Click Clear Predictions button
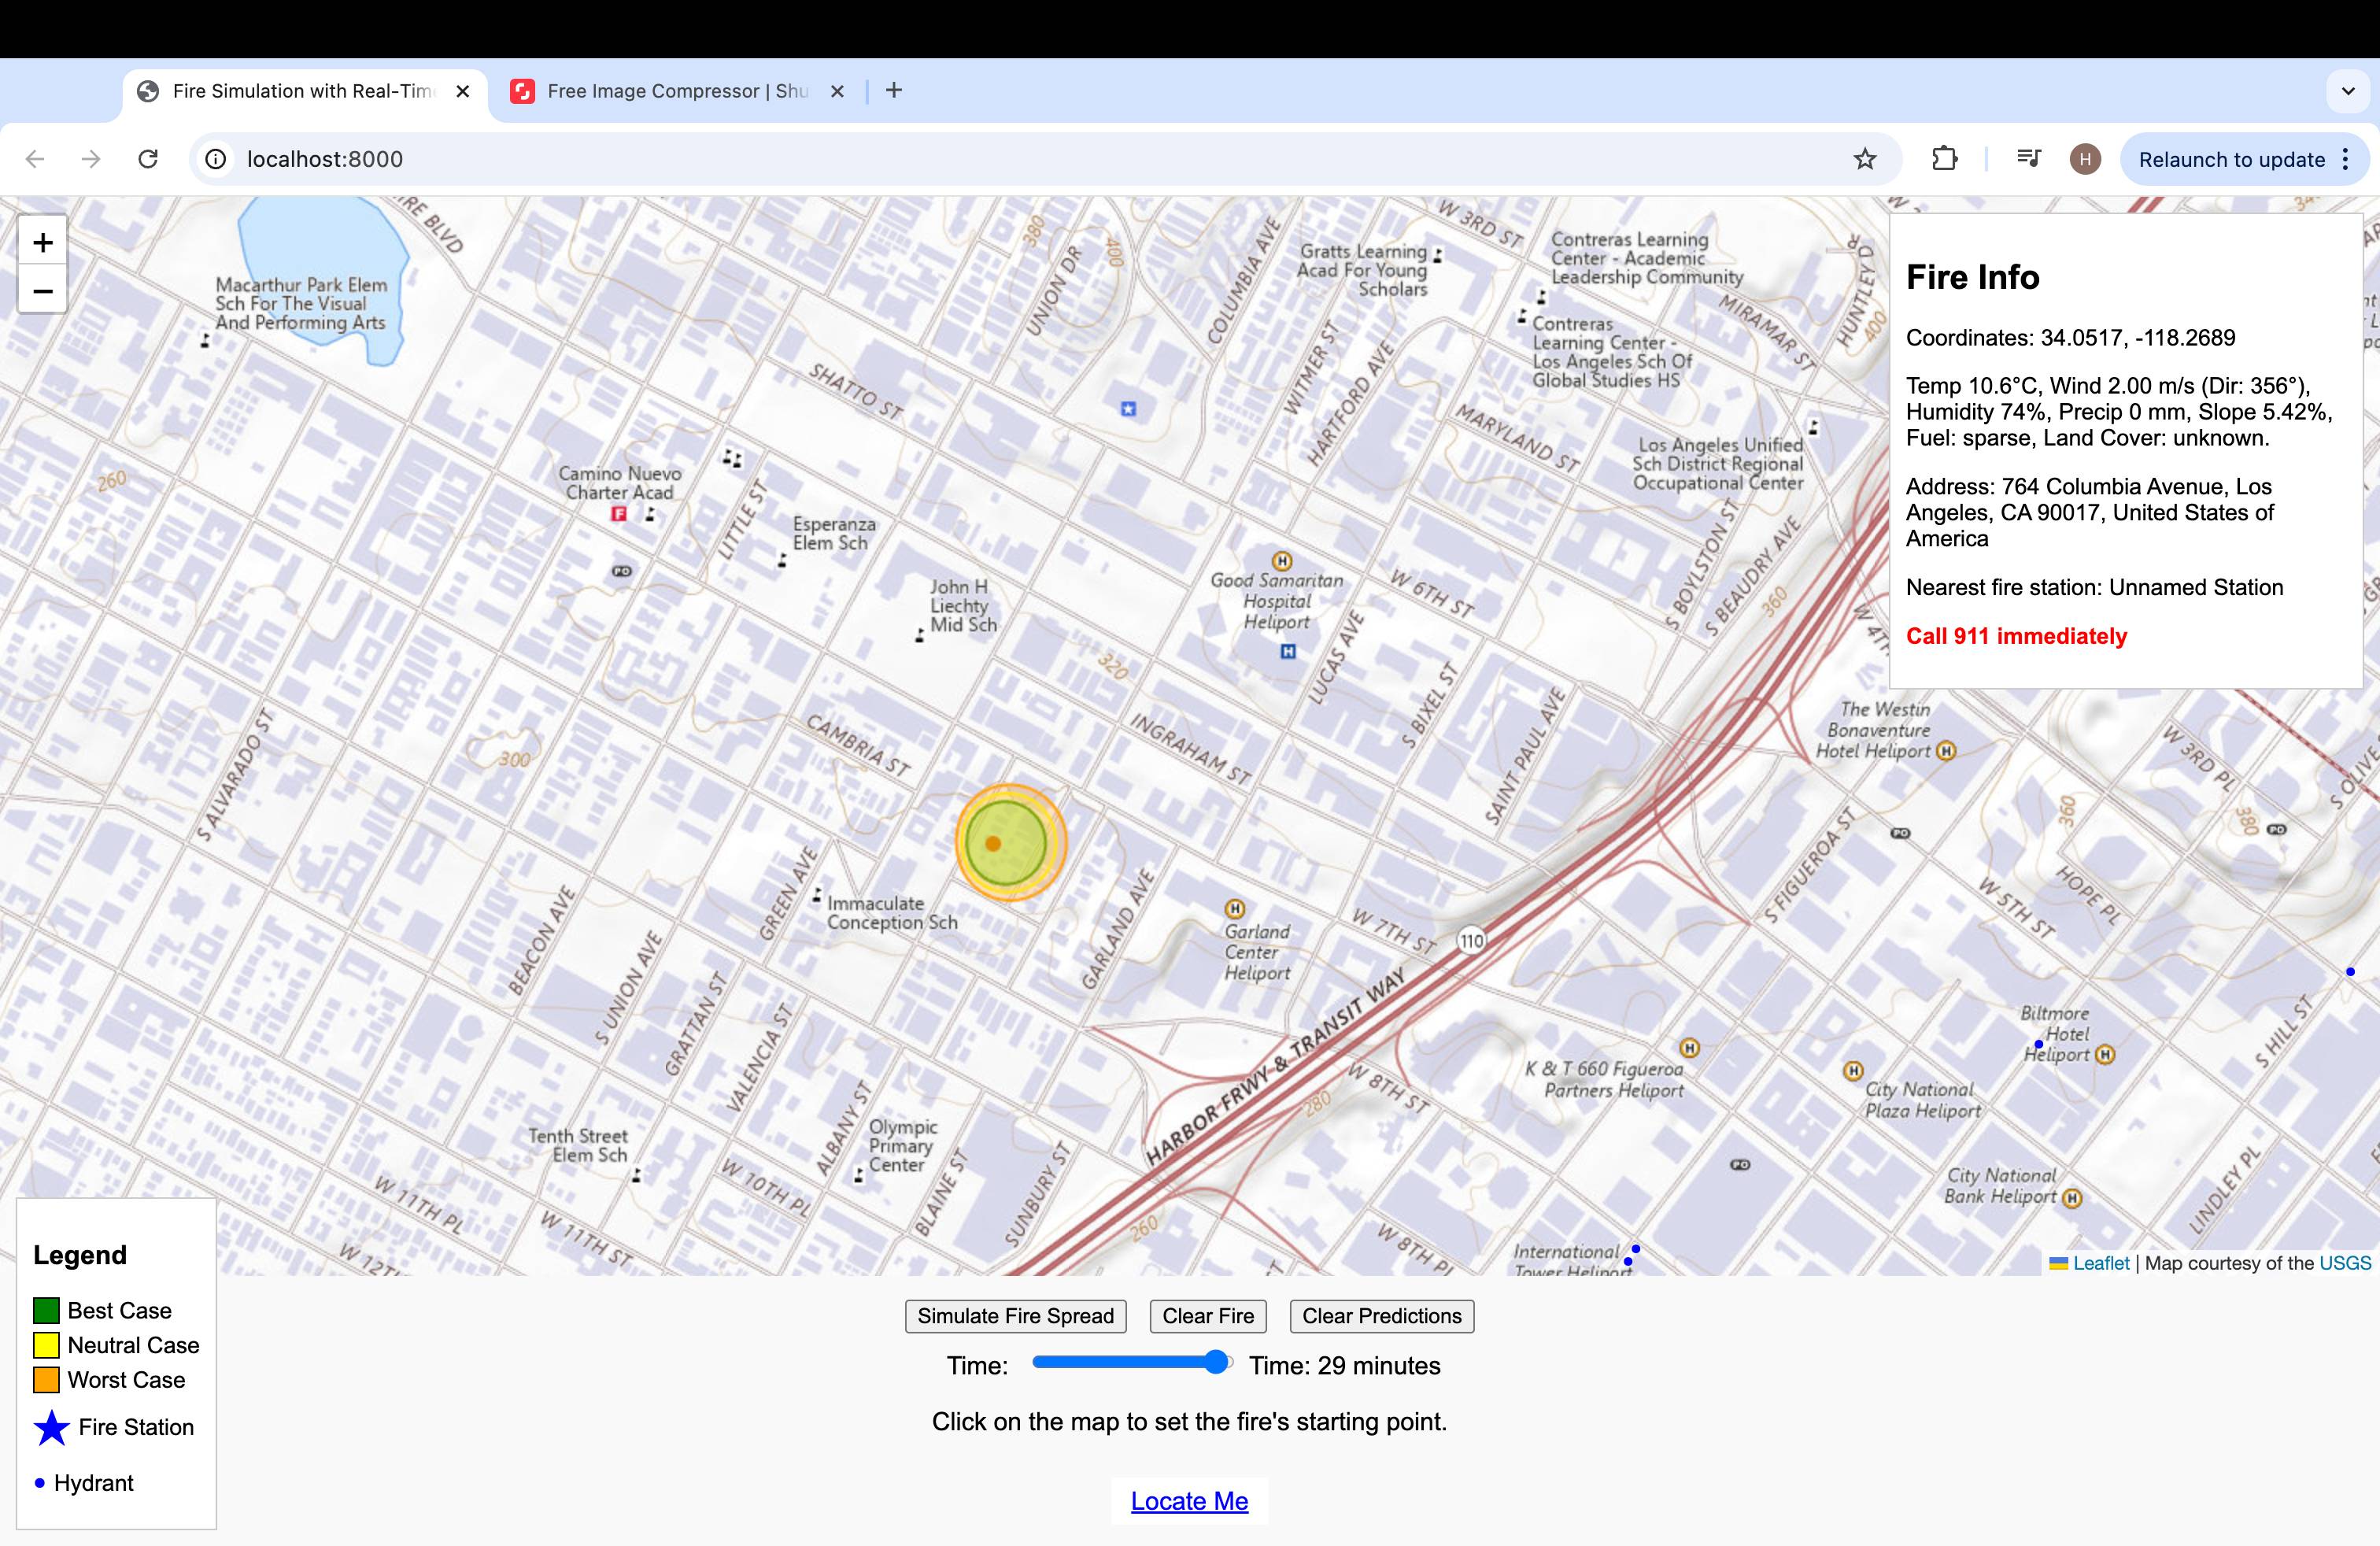The width and height of the screenshot is (2380, 1546). coord(1381,1316)
